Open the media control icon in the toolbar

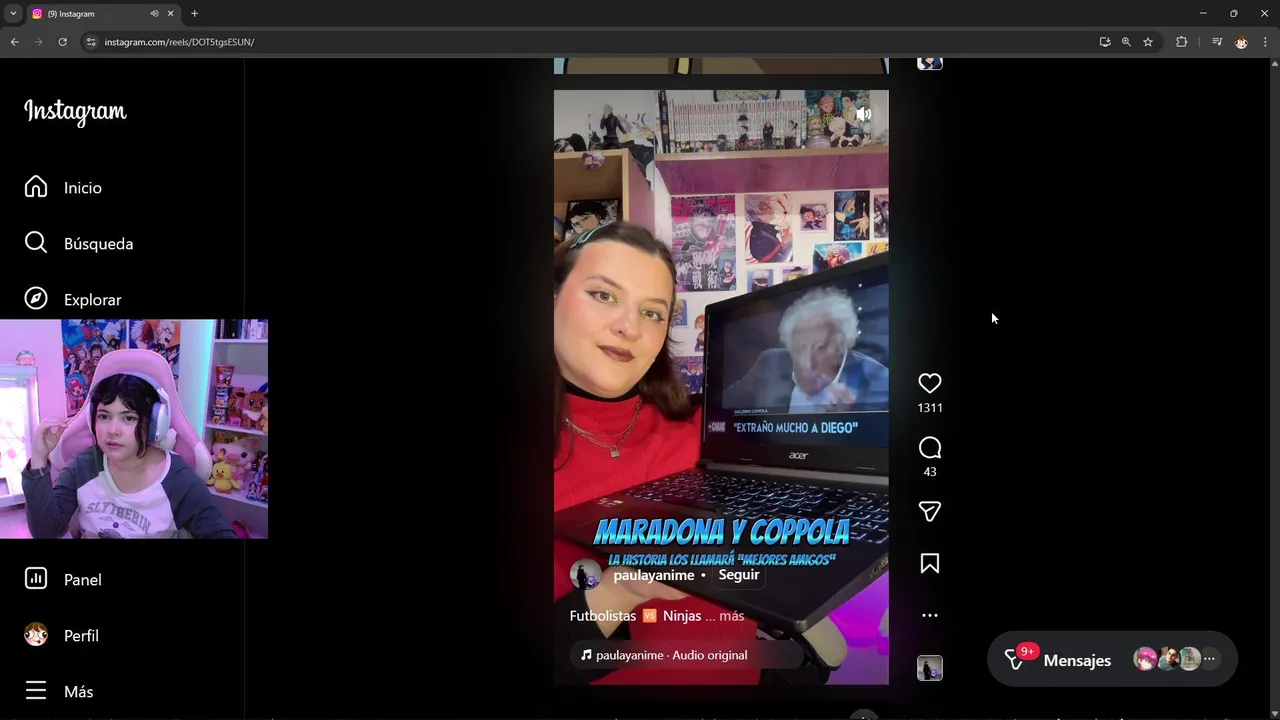click(x=1216, y=42)
